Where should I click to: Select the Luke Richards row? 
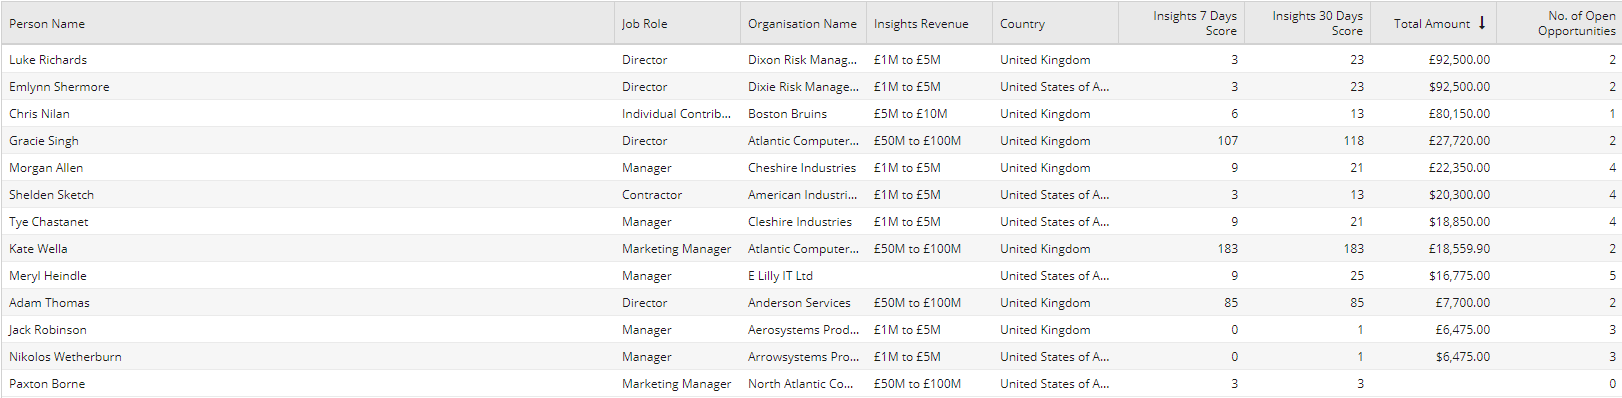[811, 59]
